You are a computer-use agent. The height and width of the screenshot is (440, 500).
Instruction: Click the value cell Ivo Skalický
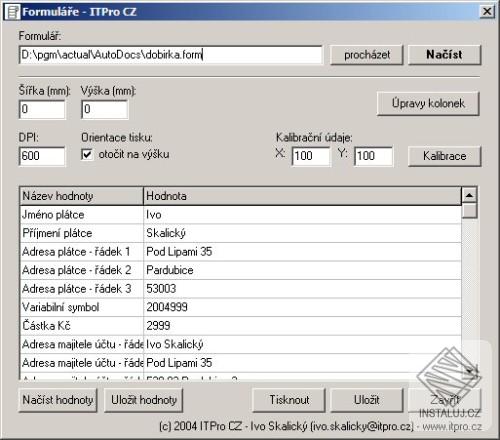302,345
